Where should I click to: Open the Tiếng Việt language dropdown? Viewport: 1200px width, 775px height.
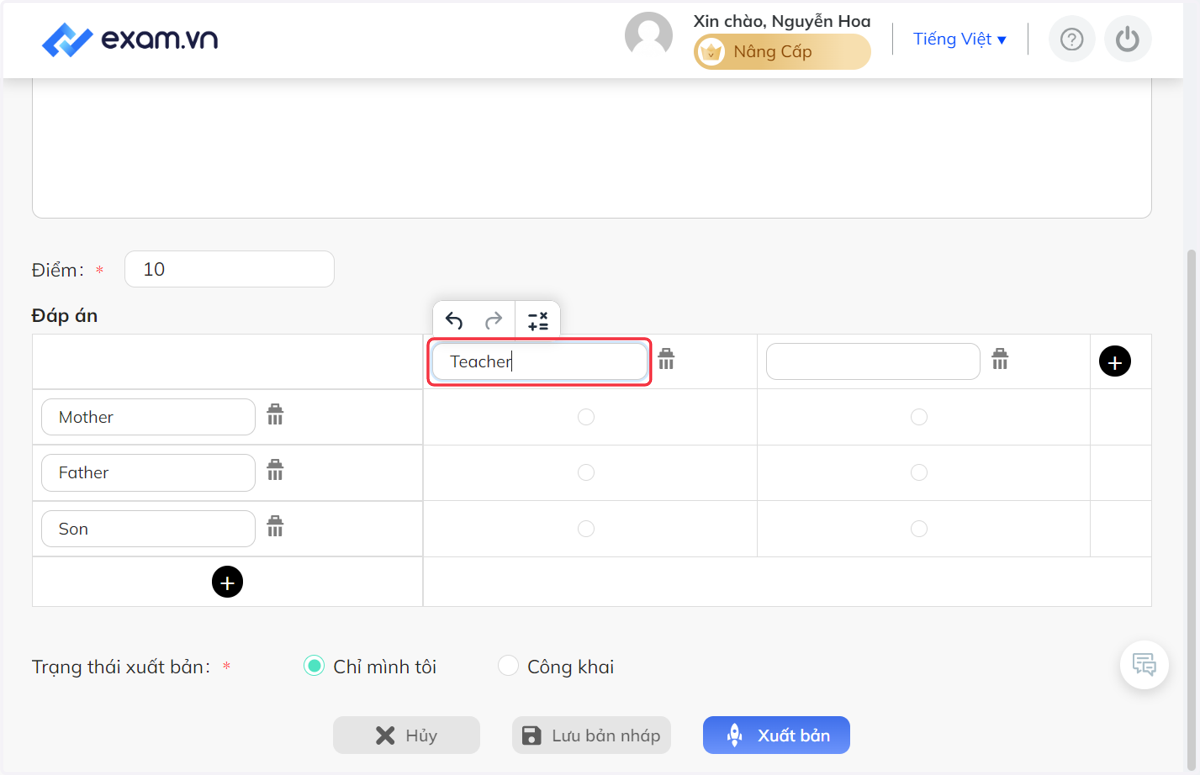click(x=959, y=39)
